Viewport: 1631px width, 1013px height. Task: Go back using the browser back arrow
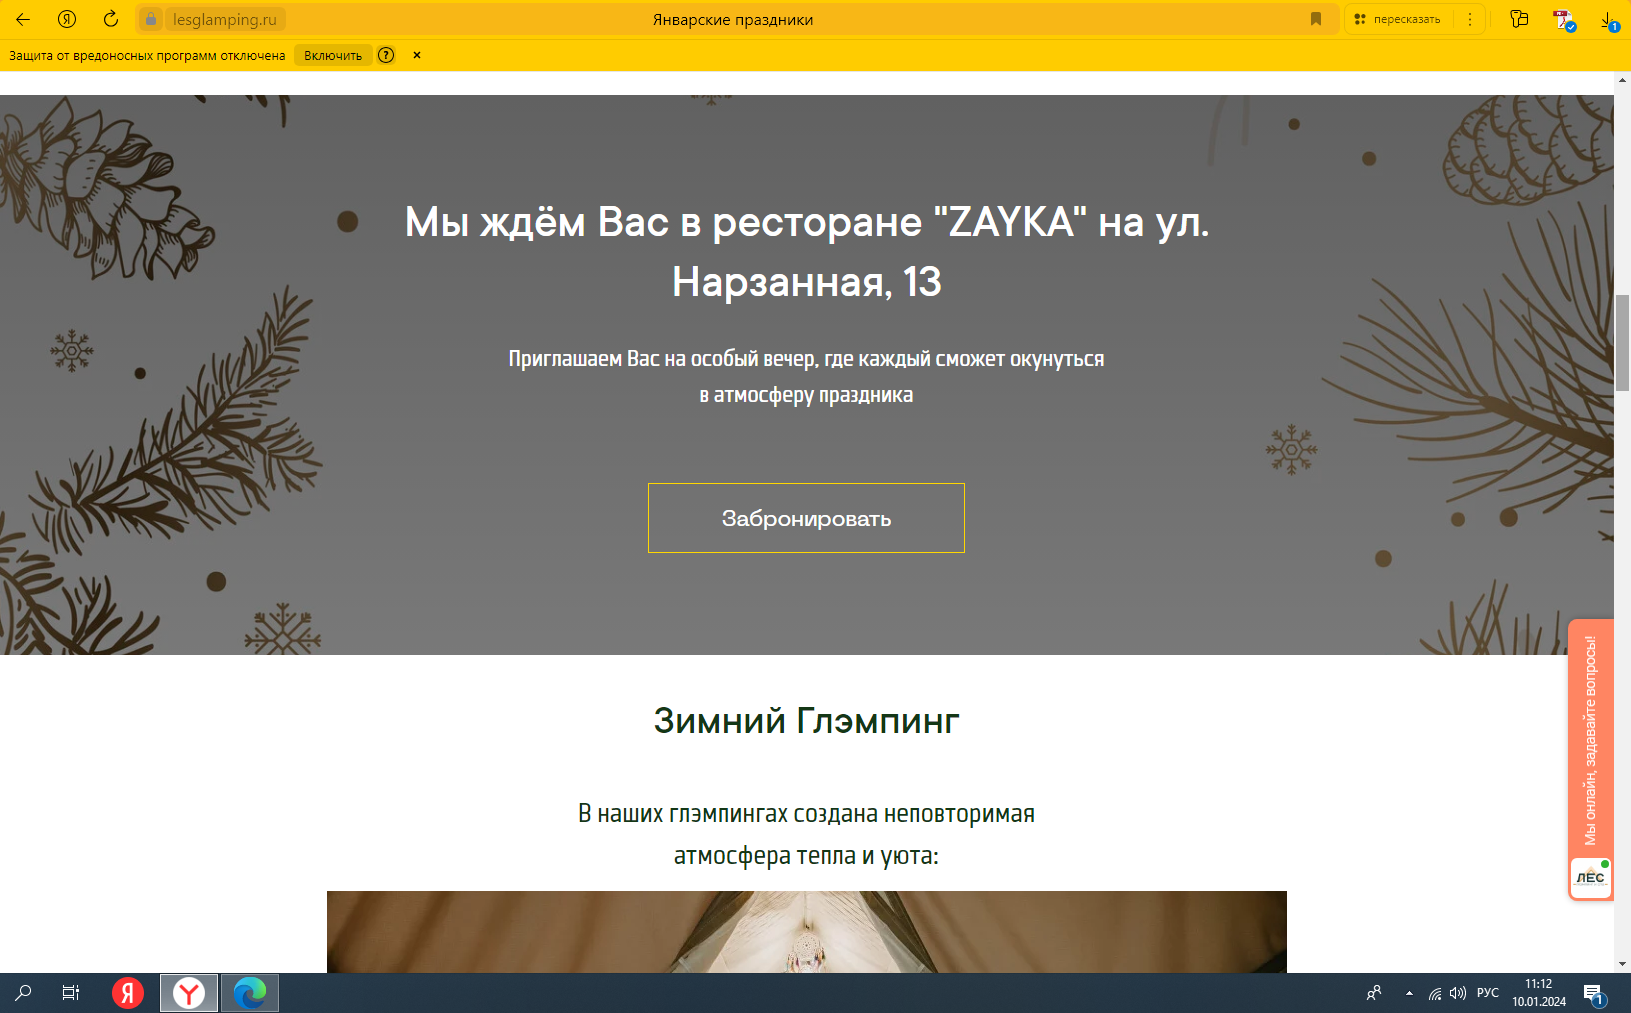pos(23,19)
